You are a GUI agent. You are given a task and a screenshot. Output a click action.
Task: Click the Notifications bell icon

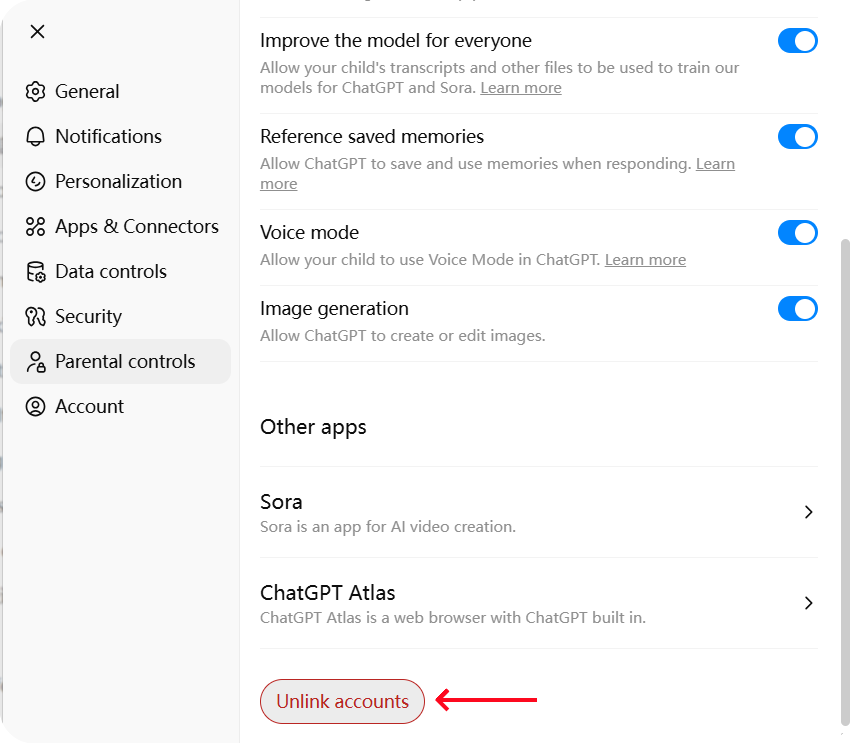(x=36, y=137)
